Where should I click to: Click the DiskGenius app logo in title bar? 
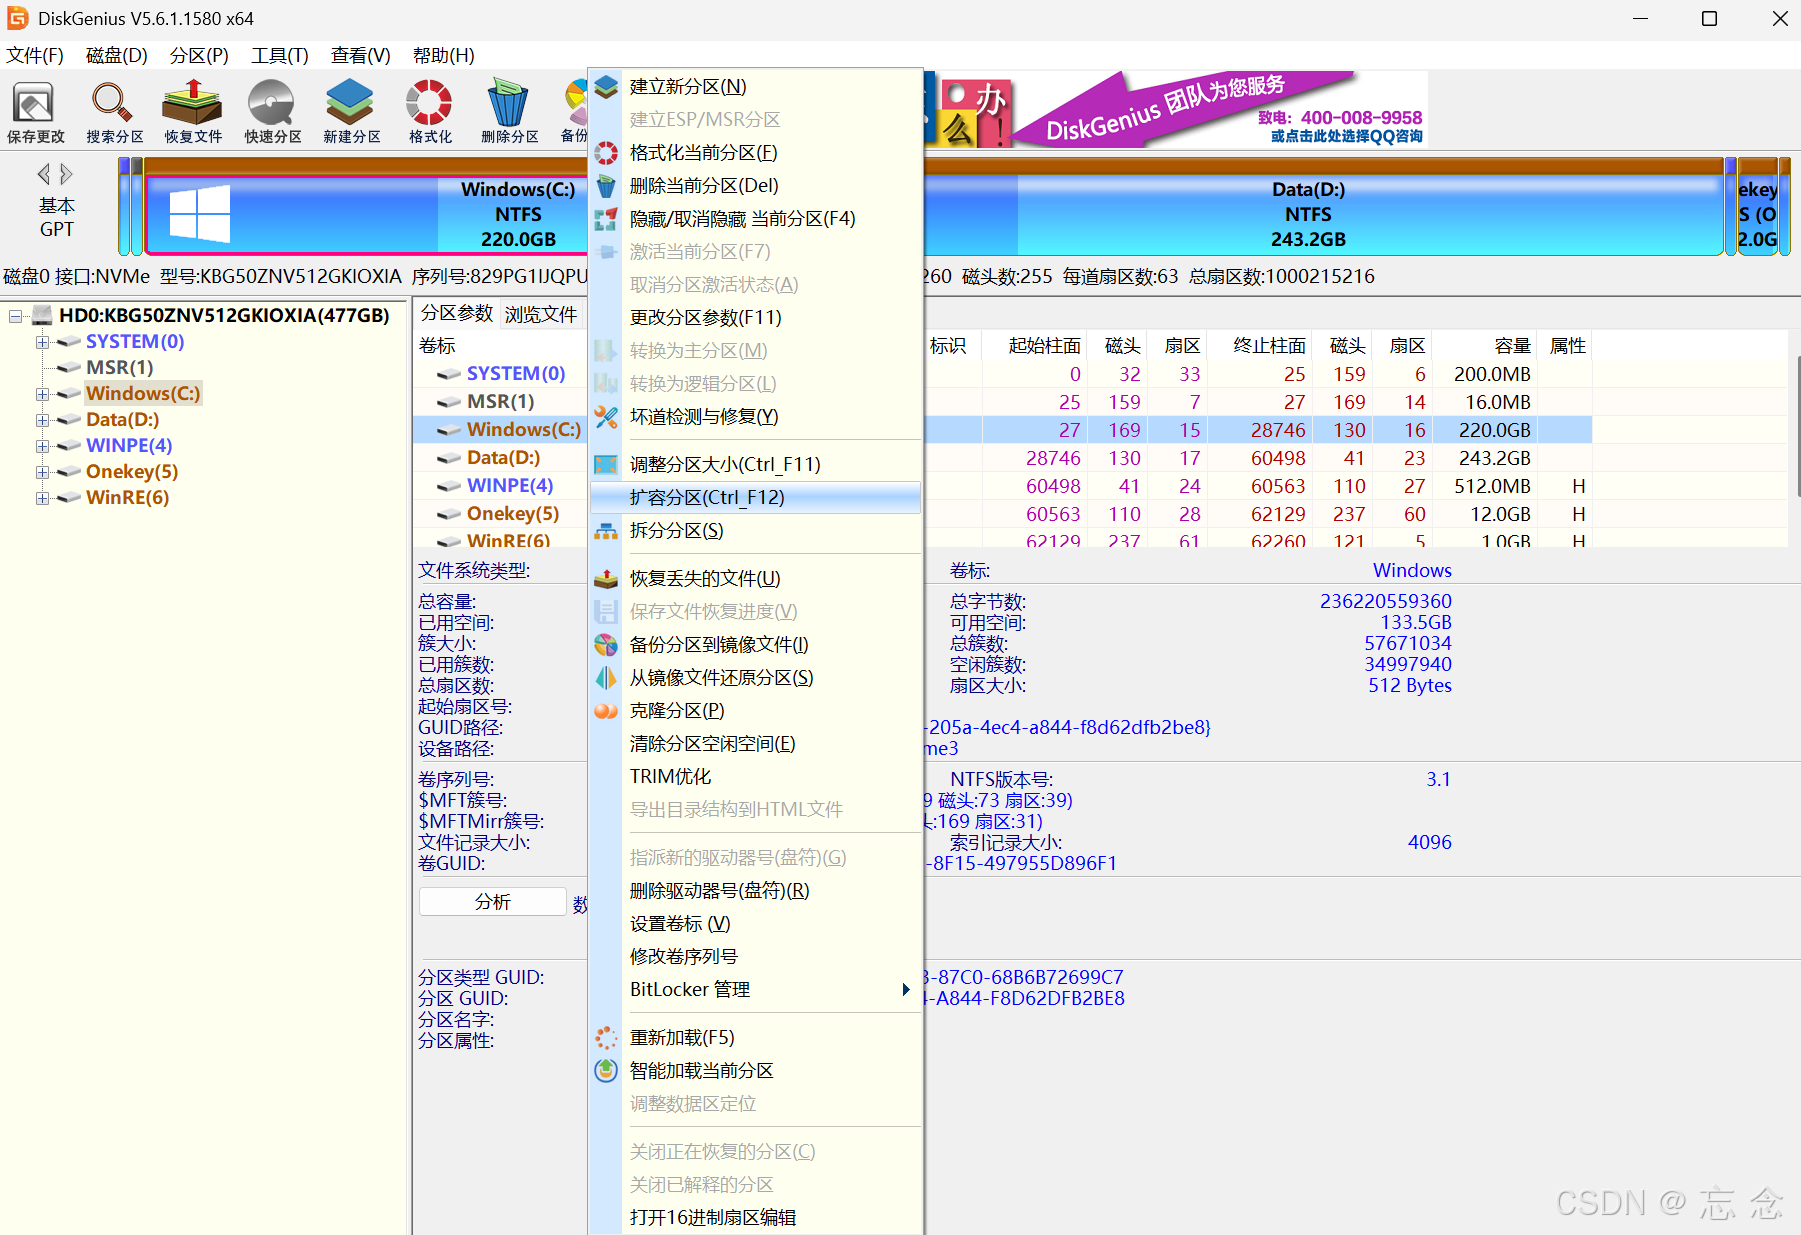[x=18, y=18]
